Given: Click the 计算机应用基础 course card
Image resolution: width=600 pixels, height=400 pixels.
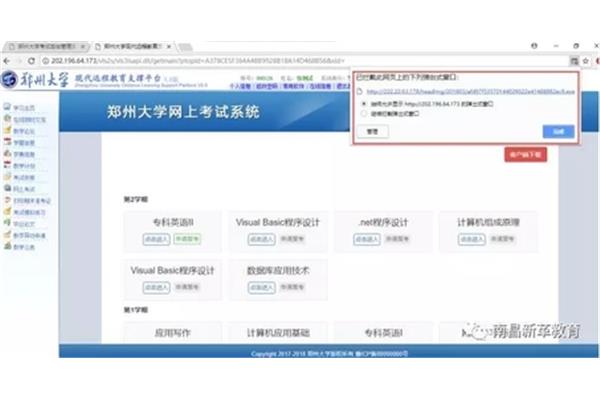Looking at the screenshot, I should click(278, 332).
